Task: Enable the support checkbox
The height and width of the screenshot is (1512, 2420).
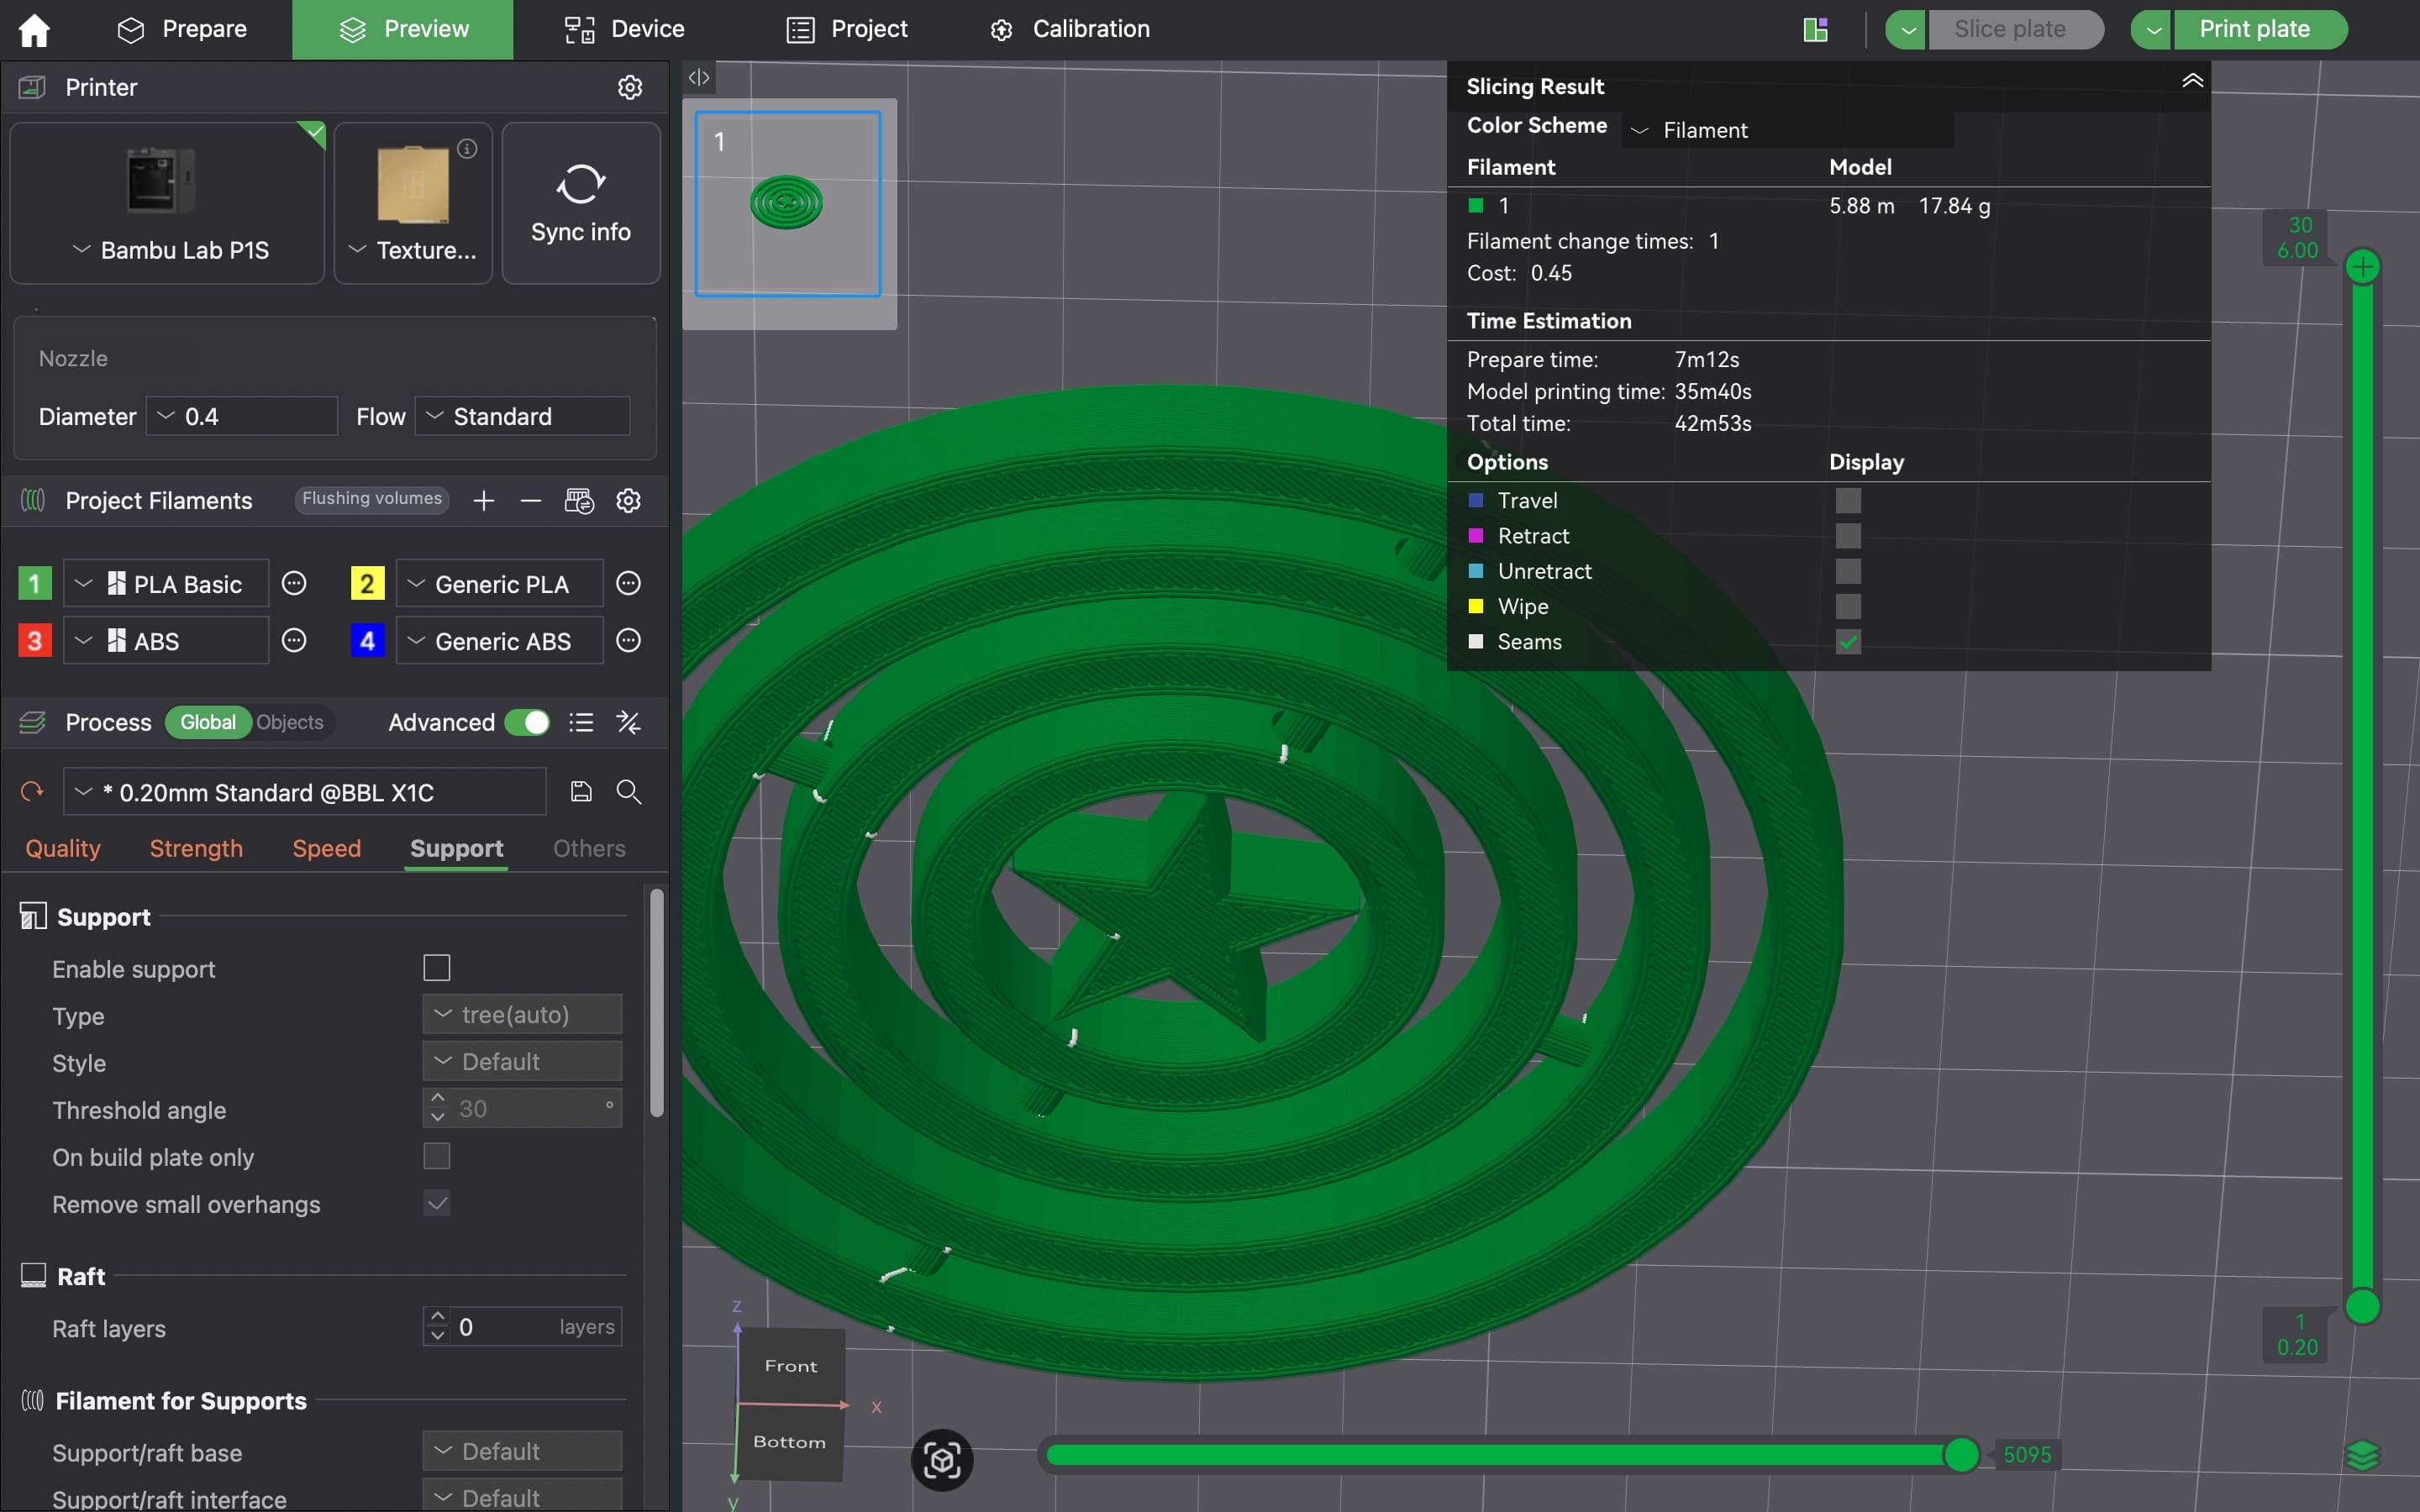Action: 437,968
